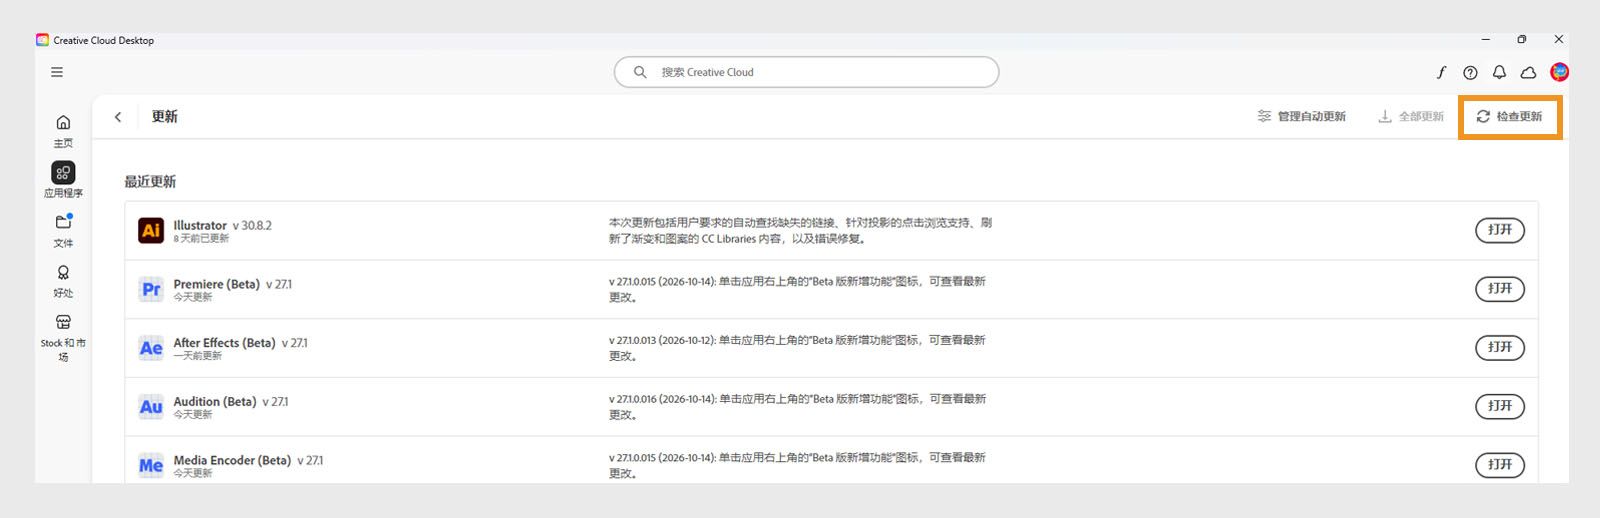Minimize the Creative Cloud Desktop window
This screenshot has height=518, width=1600.
point(1486,40)
